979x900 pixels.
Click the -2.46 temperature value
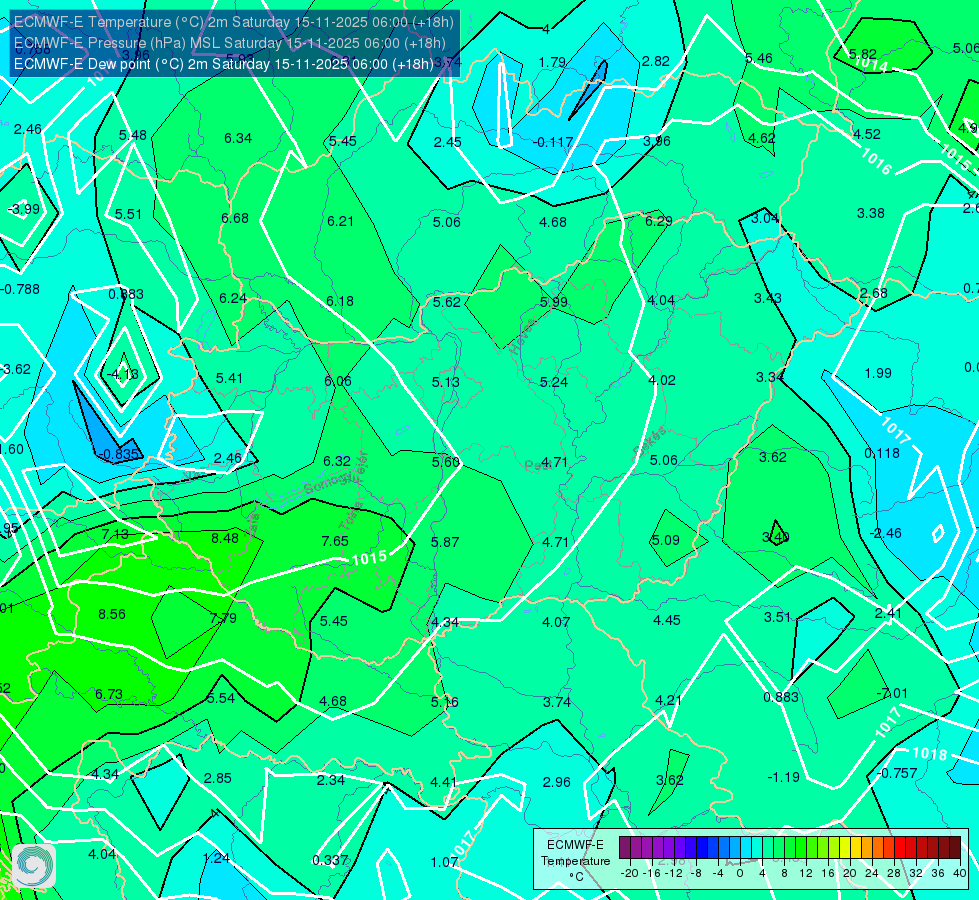885,533
